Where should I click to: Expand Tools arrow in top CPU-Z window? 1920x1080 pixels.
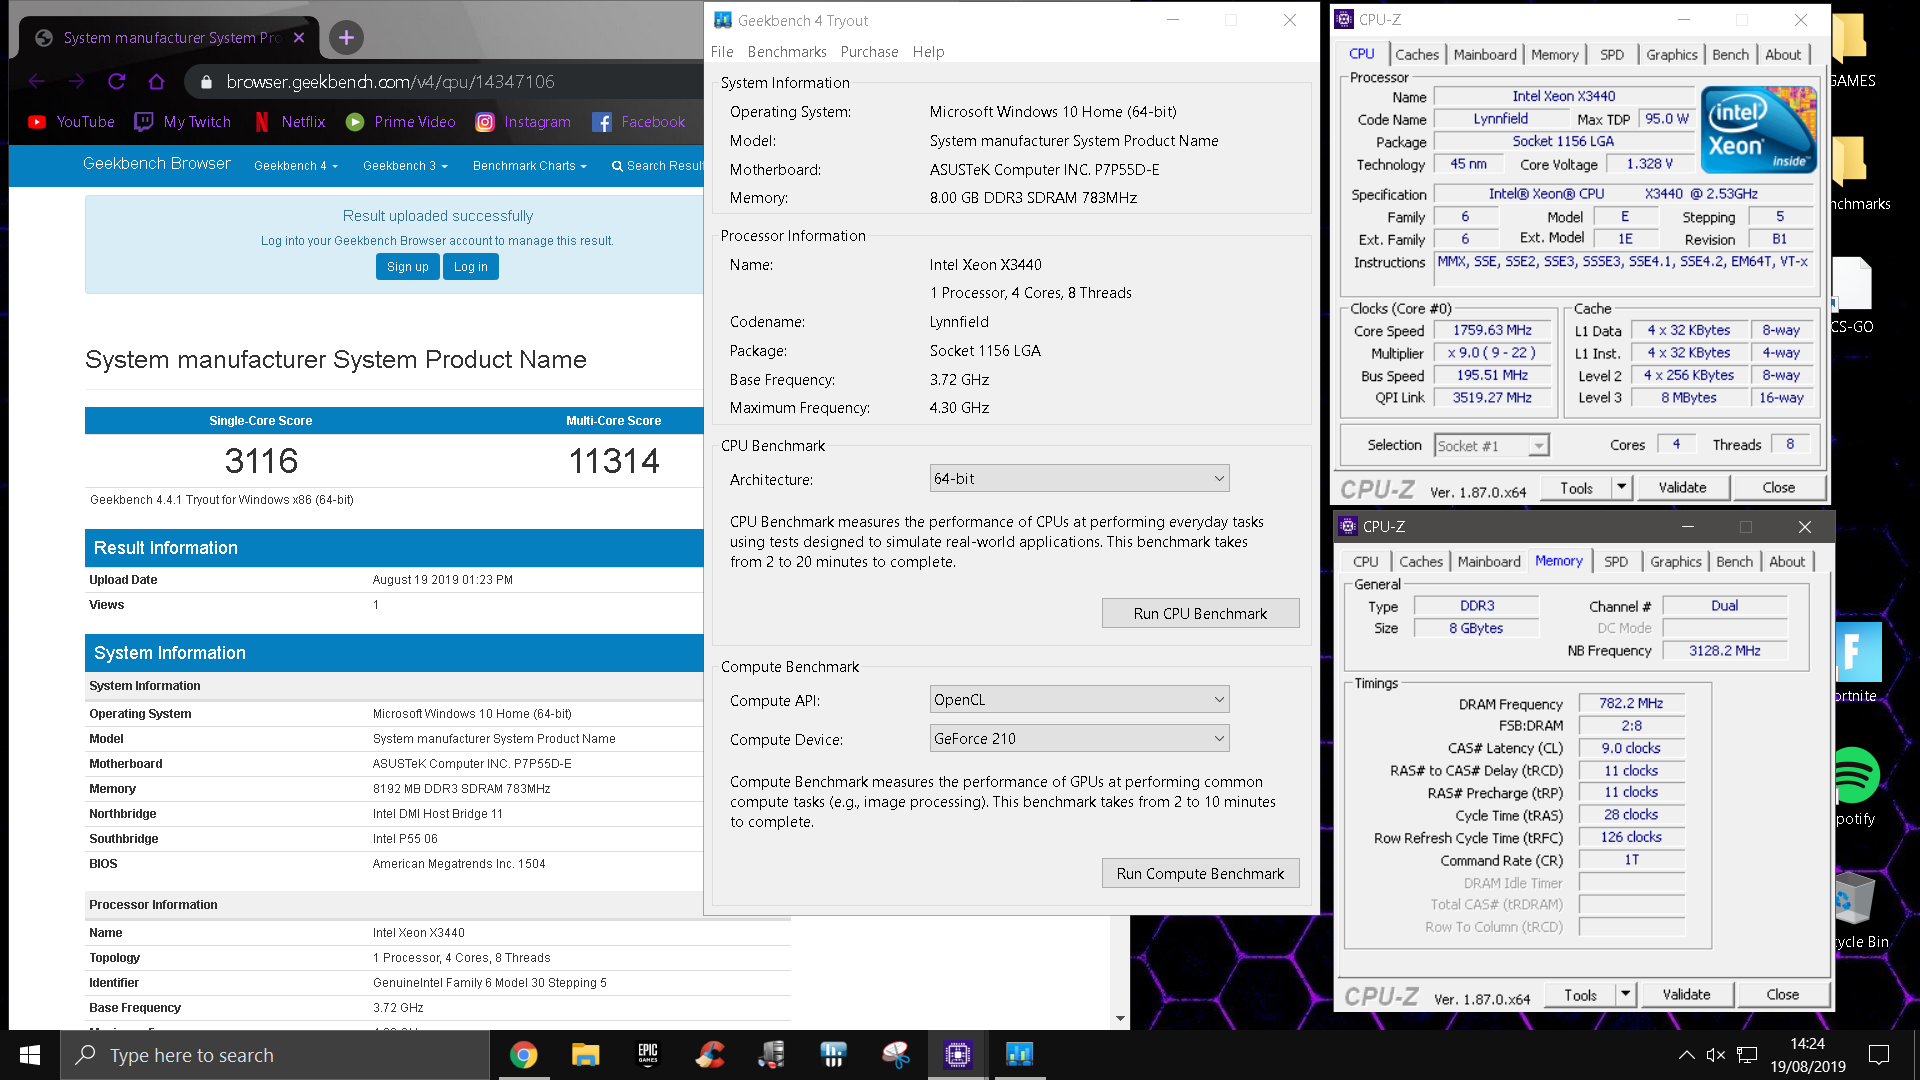1622,488
